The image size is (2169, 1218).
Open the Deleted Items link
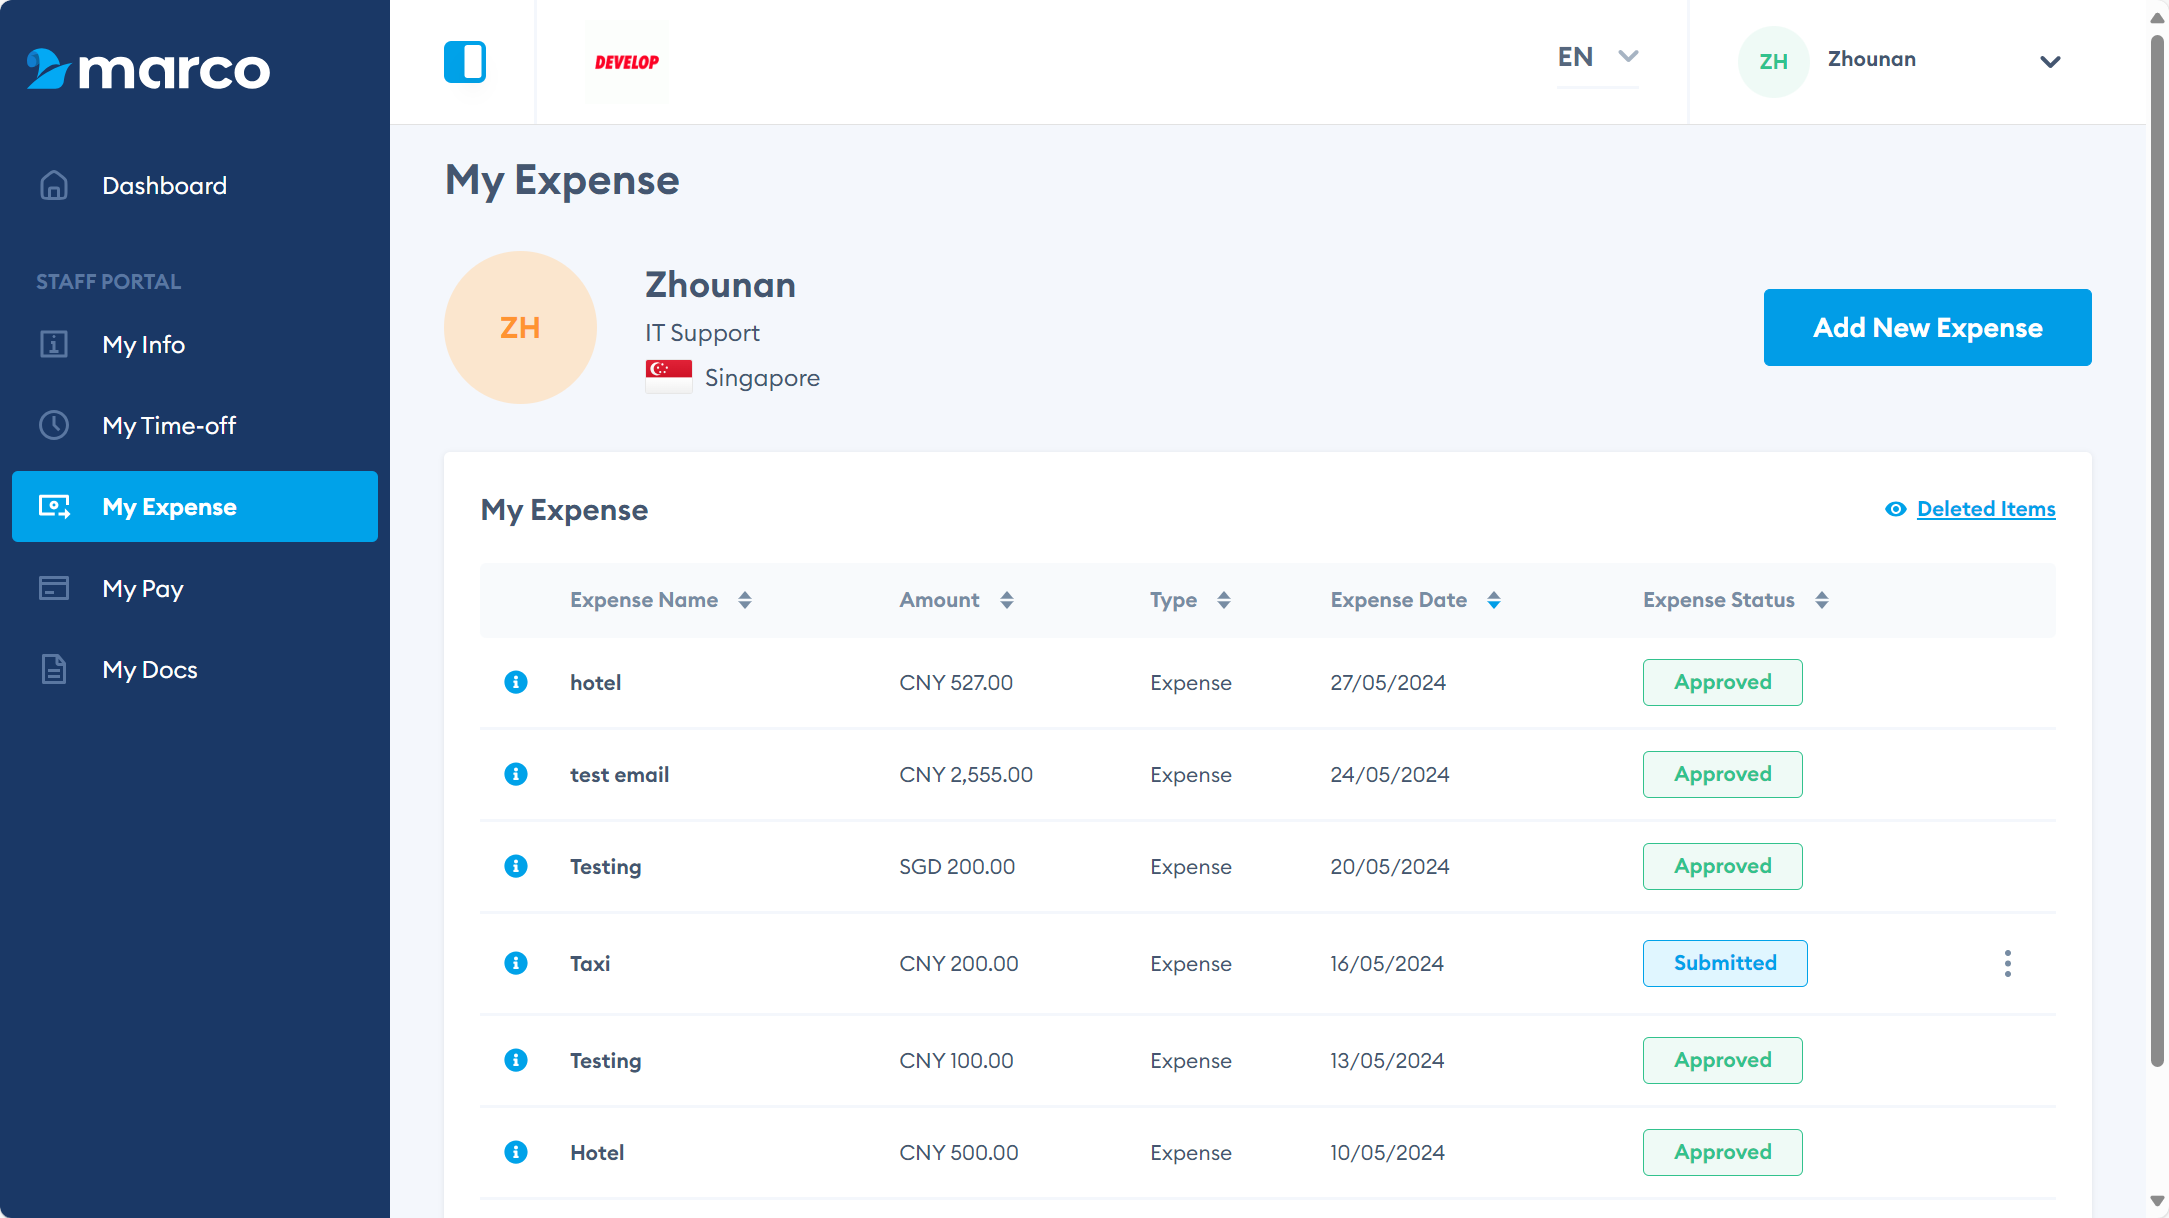1986,509
